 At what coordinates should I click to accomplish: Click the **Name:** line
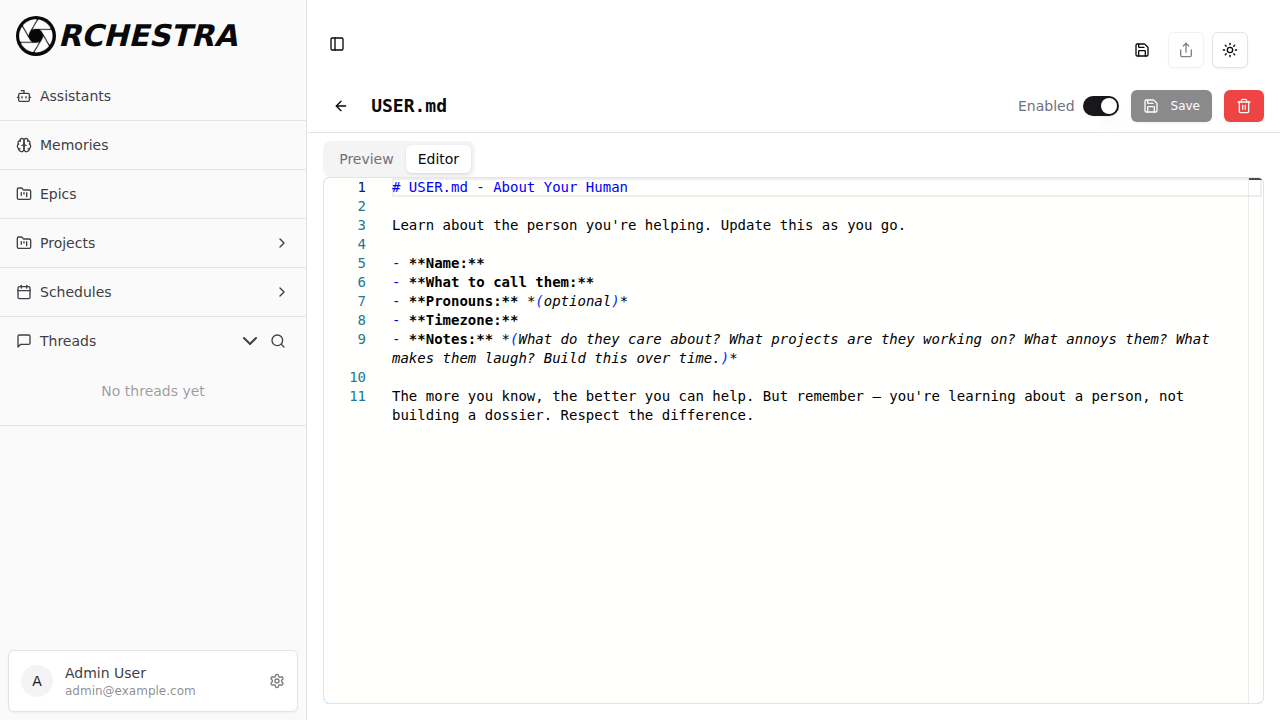point(438,263)
